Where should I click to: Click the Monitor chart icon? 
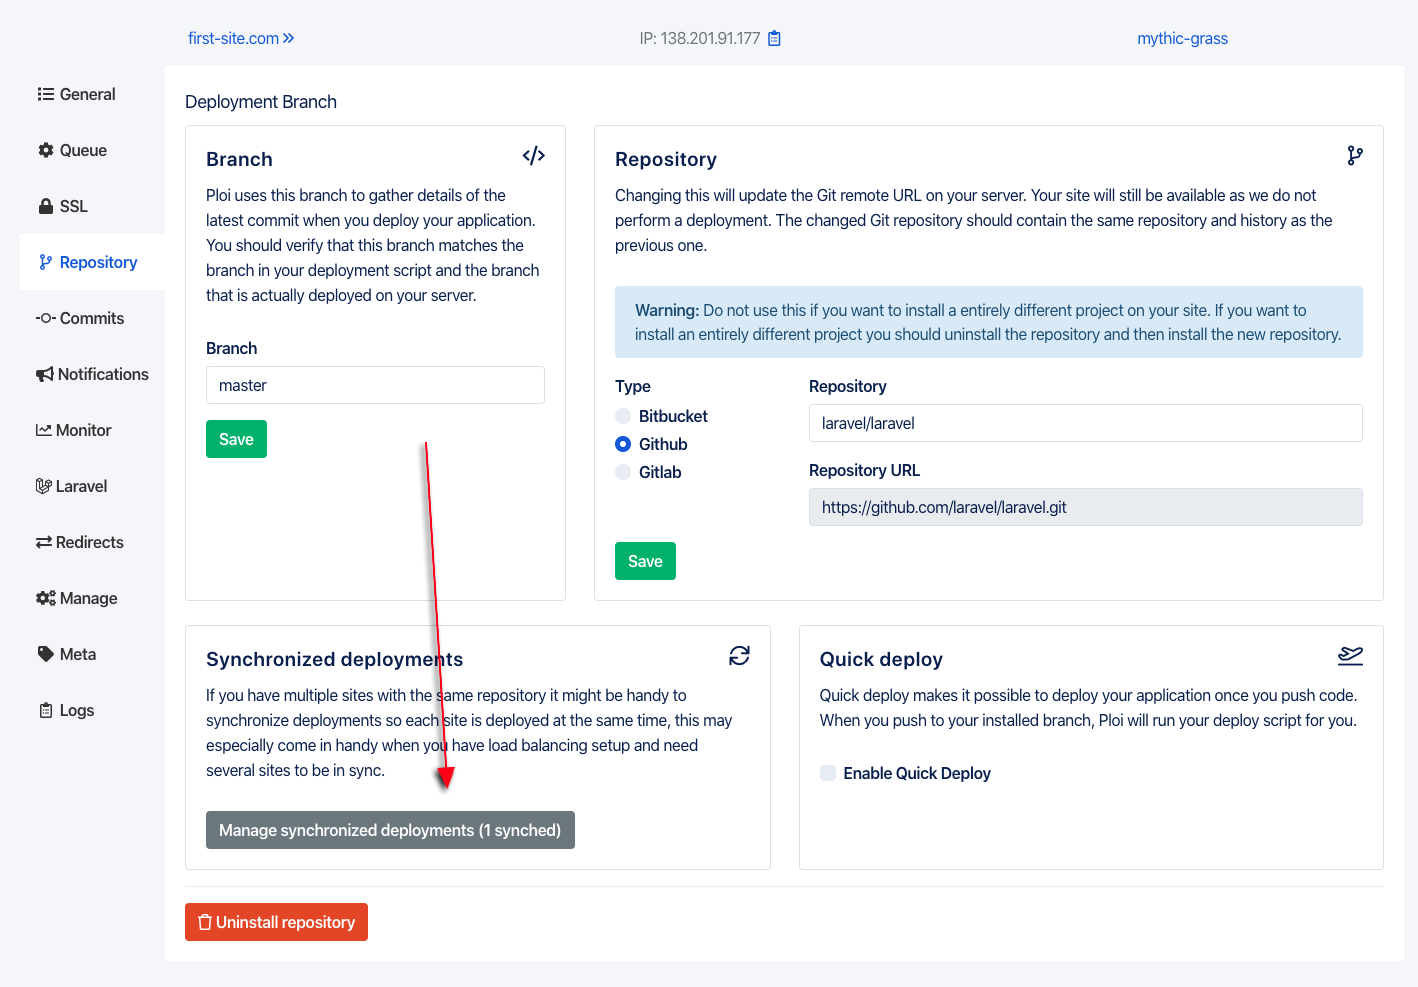coord(44,430)
